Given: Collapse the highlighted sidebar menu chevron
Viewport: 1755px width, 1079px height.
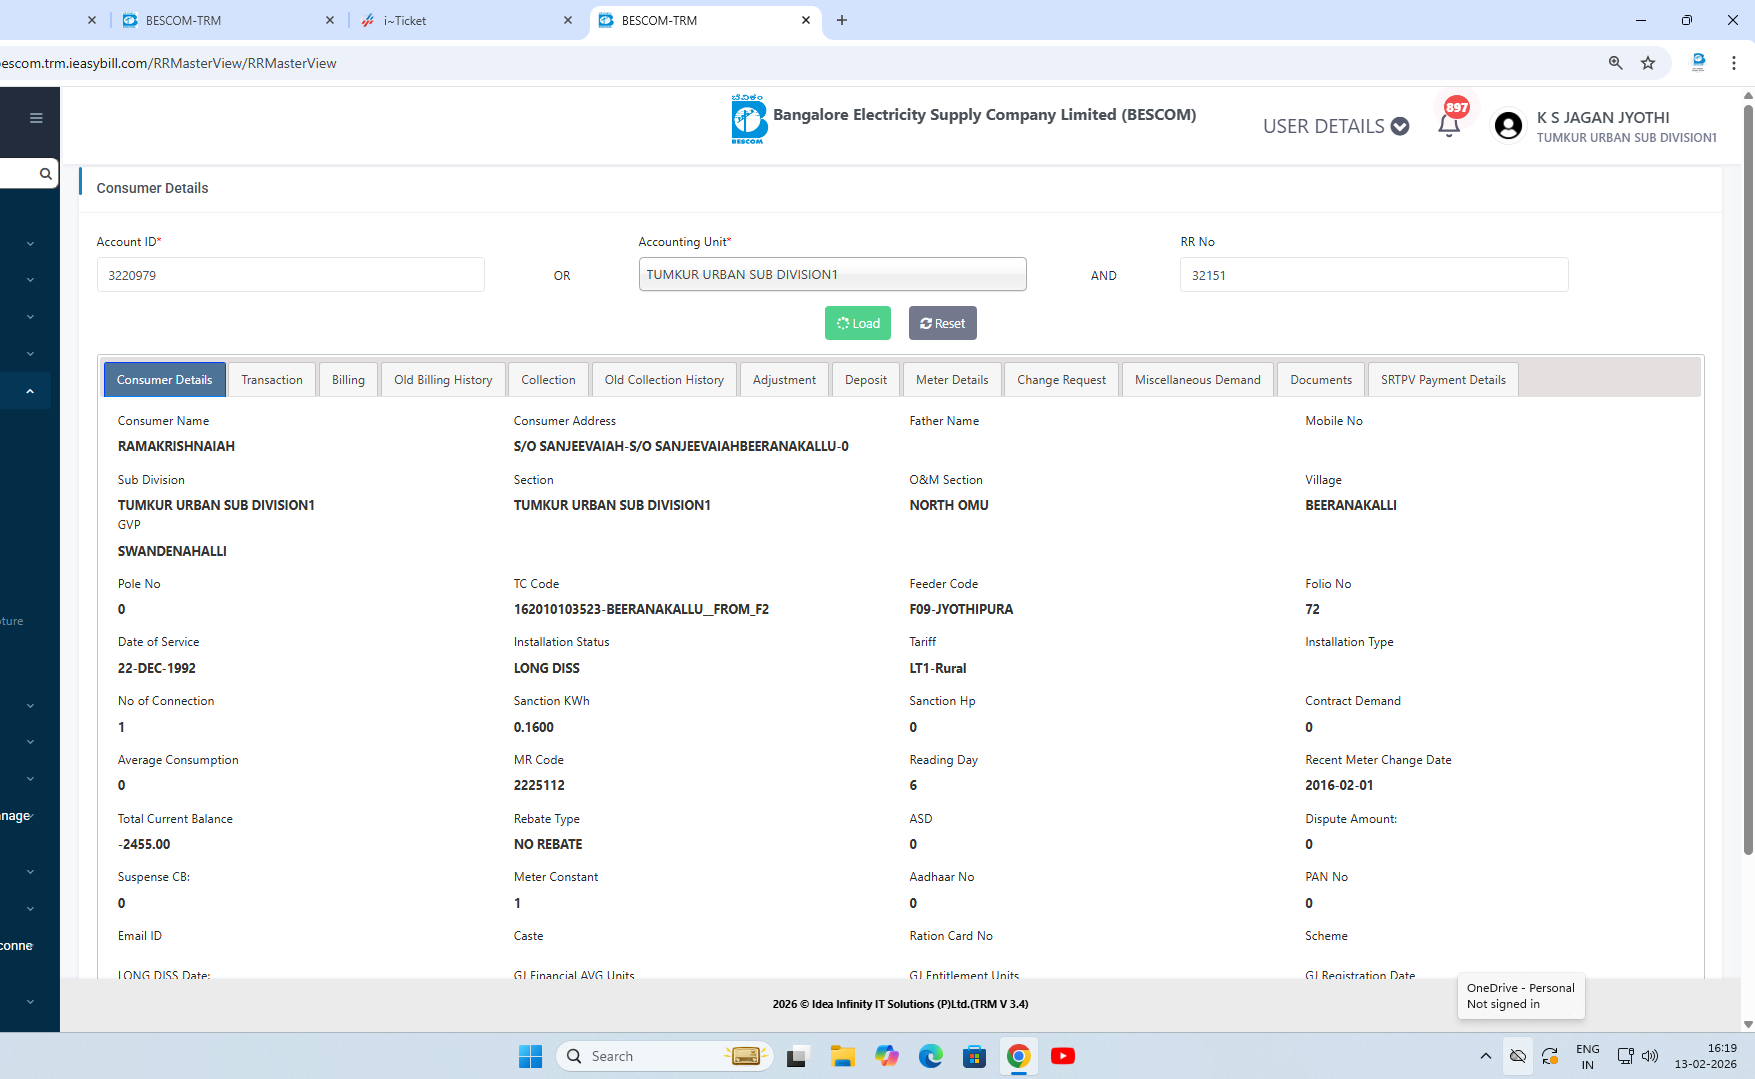Looking at the screenshot, I should [x=30, y=391].
